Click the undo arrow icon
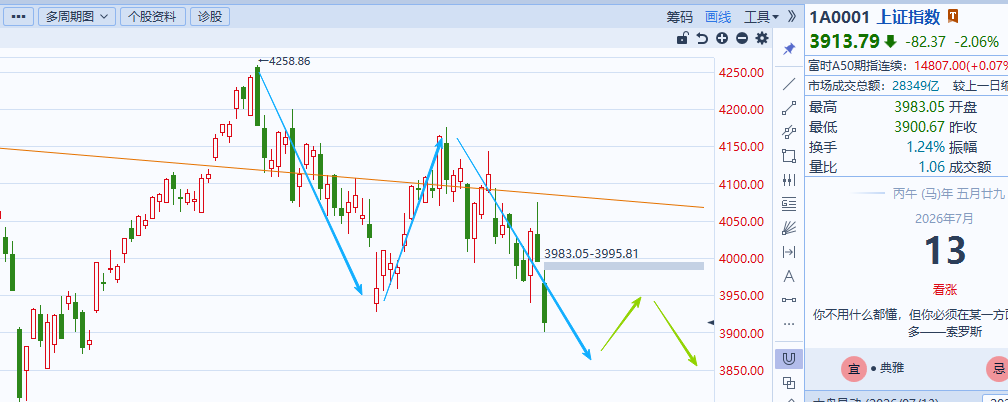 click(x=702, y=39)
